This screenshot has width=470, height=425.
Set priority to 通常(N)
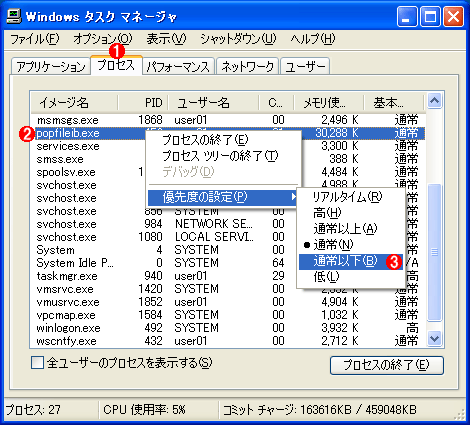351,245
